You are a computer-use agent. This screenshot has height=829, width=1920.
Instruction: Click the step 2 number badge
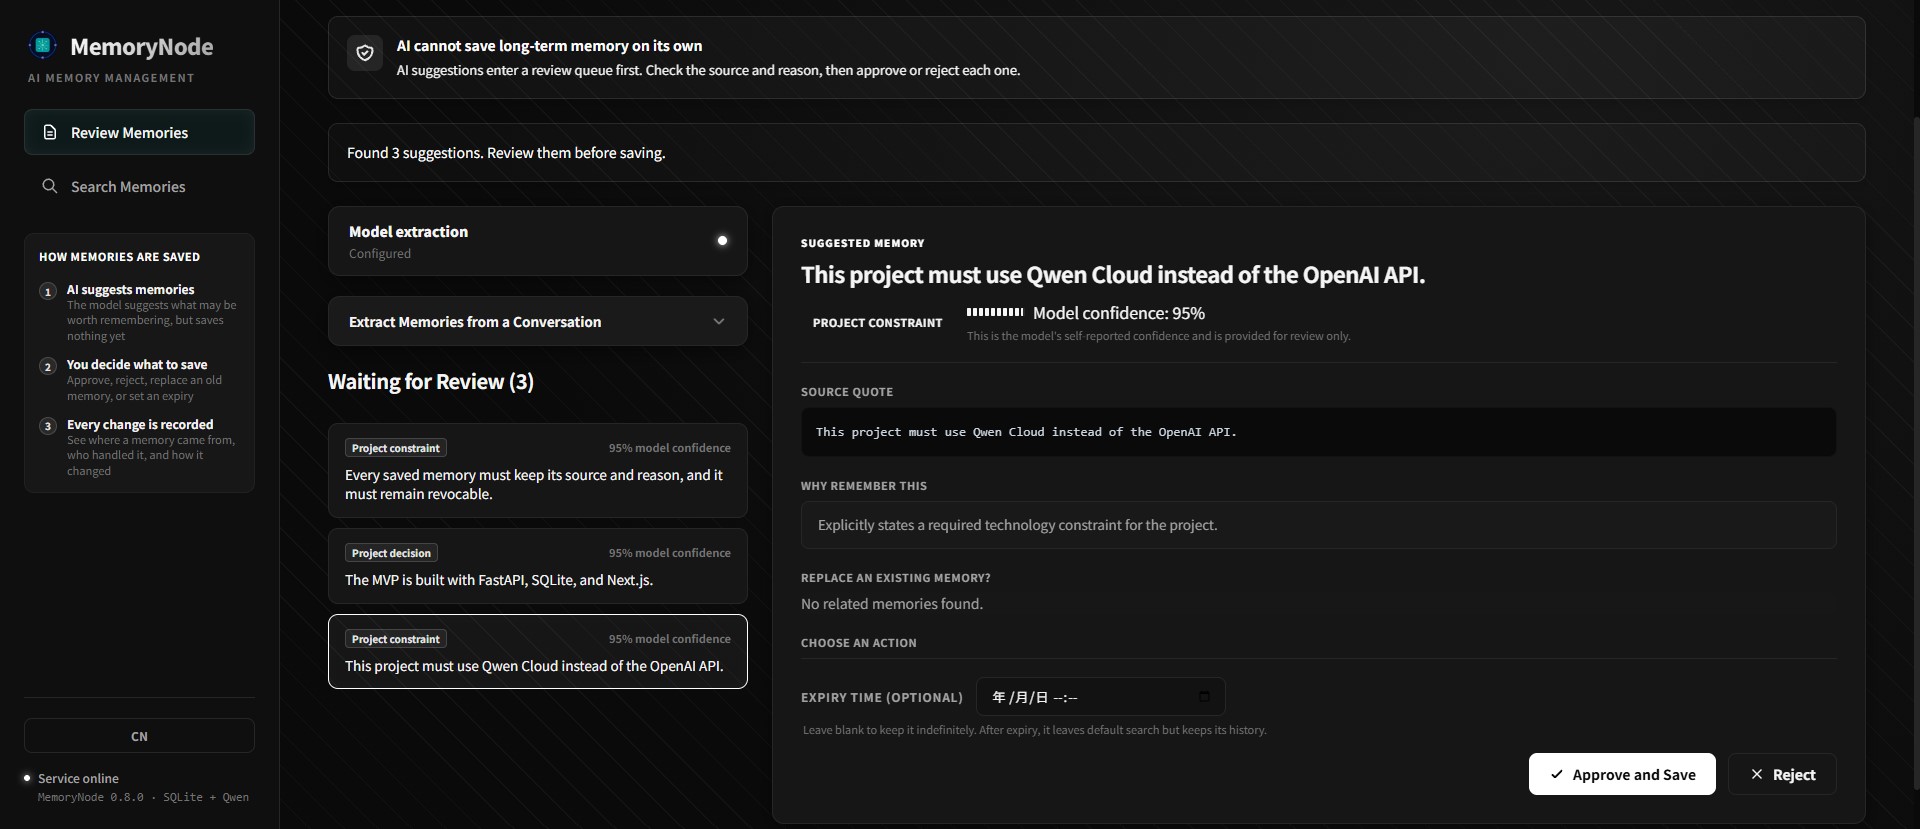[47, 366]
